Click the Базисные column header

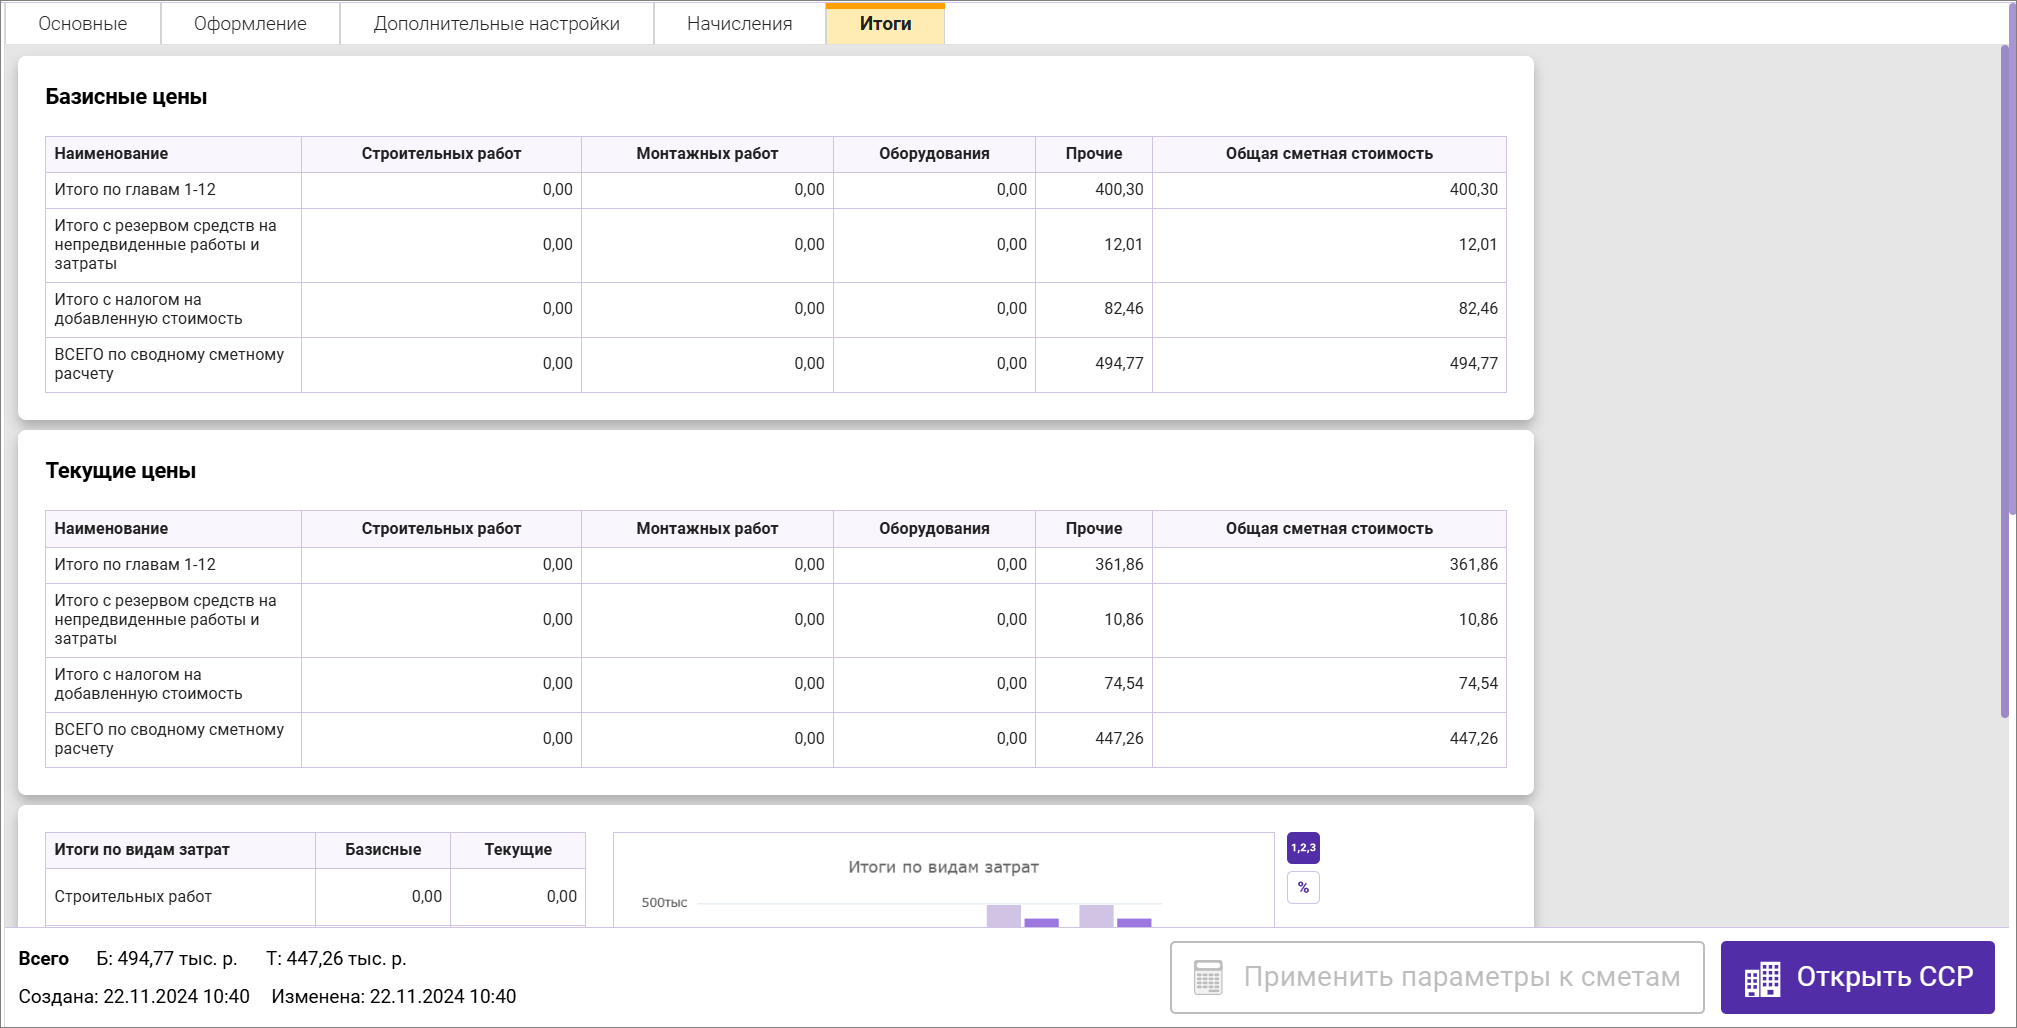[383, 850]
